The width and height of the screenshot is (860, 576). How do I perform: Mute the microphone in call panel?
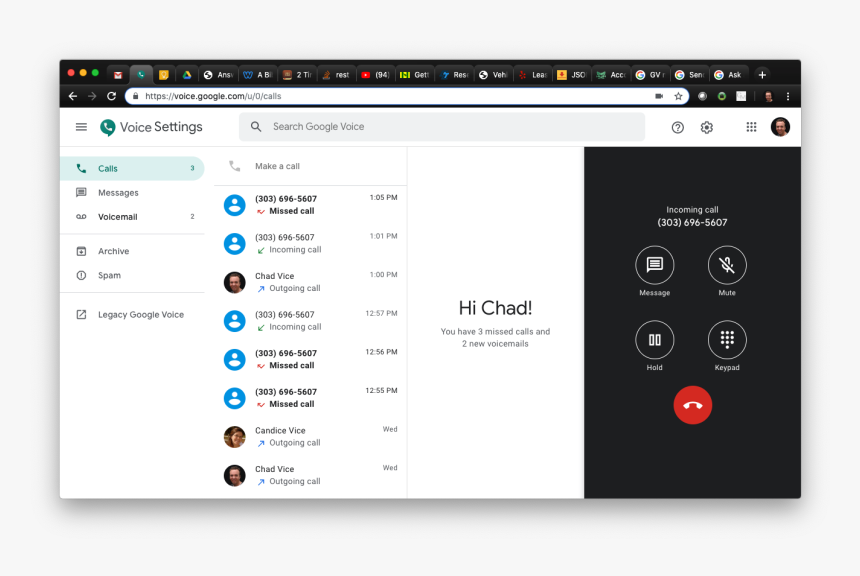pyautogui.click(x=727, y=265)
